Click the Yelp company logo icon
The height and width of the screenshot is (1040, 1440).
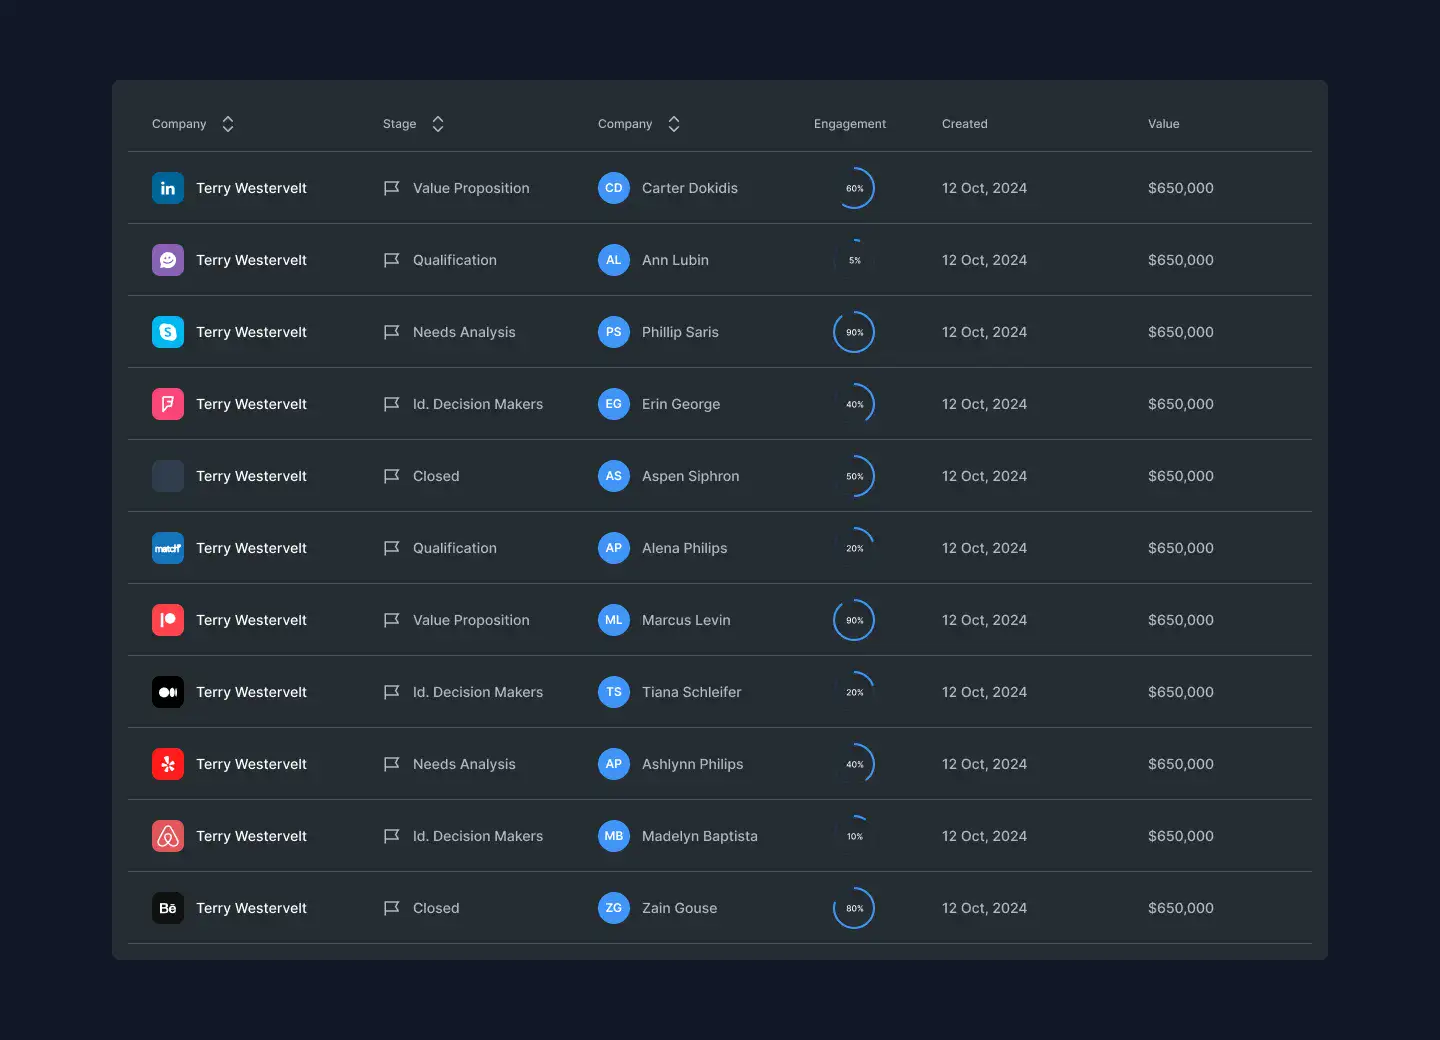[168, 764]
